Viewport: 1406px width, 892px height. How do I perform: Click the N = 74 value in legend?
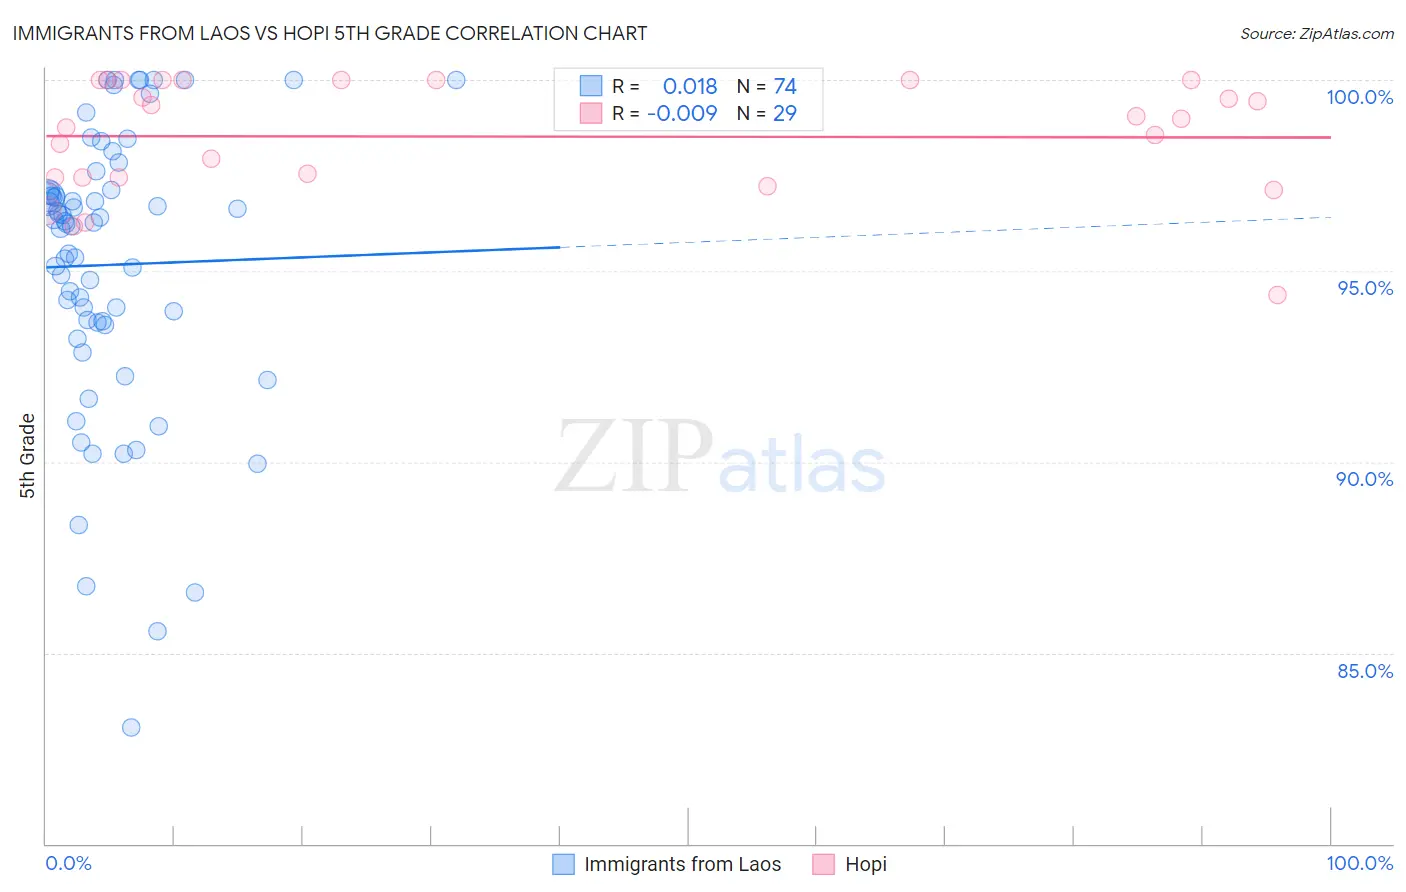pos(767,86)
